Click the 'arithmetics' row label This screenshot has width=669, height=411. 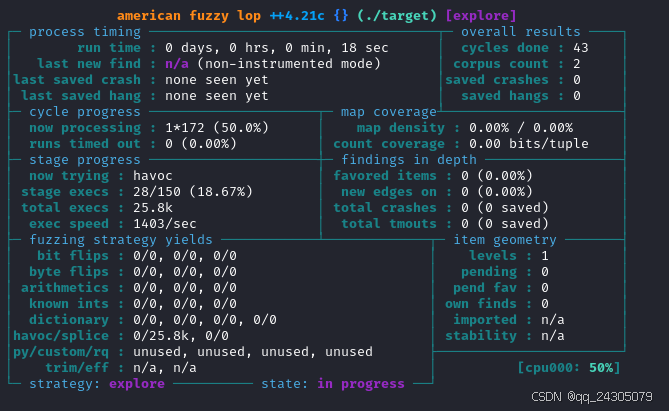(65, 288)
